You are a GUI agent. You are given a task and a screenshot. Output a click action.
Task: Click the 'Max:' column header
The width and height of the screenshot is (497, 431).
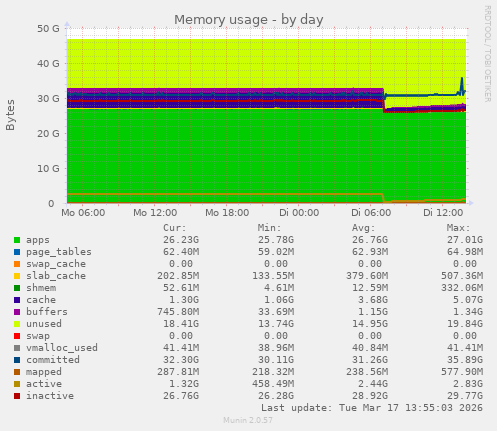pos(459,228)
